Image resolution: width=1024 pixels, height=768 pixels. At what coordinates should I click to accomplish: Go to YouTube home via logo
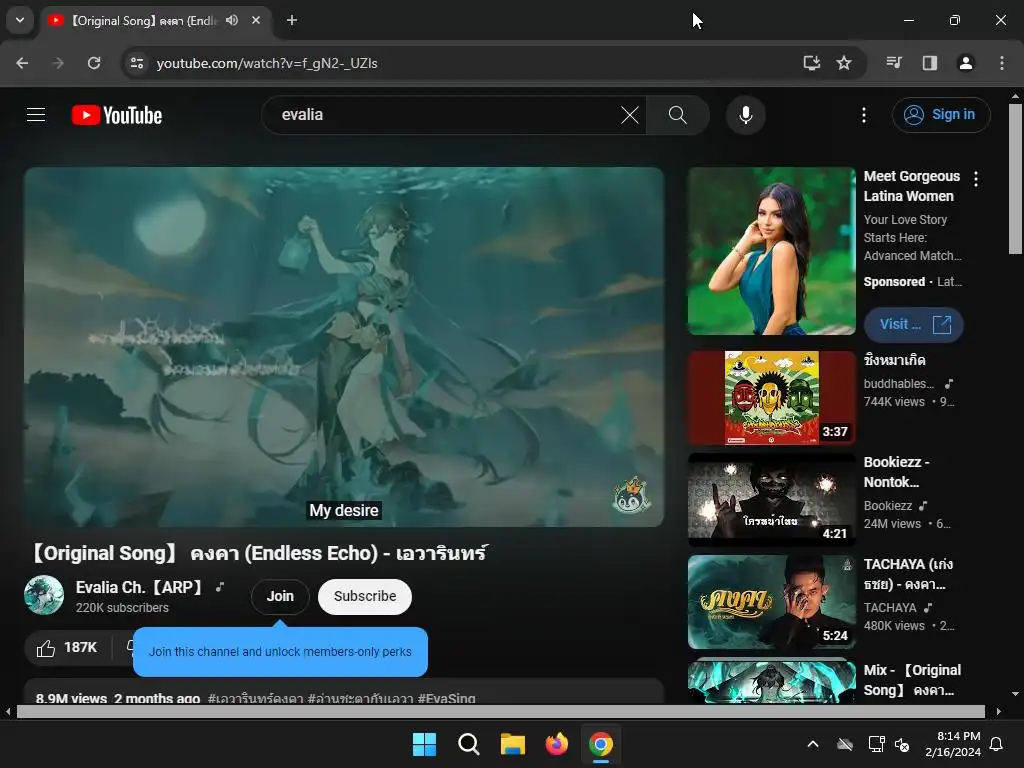(x=117, y=116)
